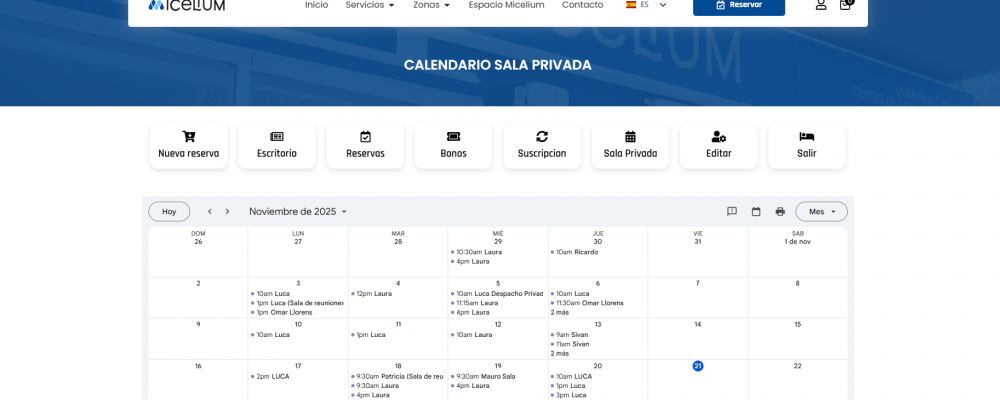Open the Bonos card

point(453,145)
